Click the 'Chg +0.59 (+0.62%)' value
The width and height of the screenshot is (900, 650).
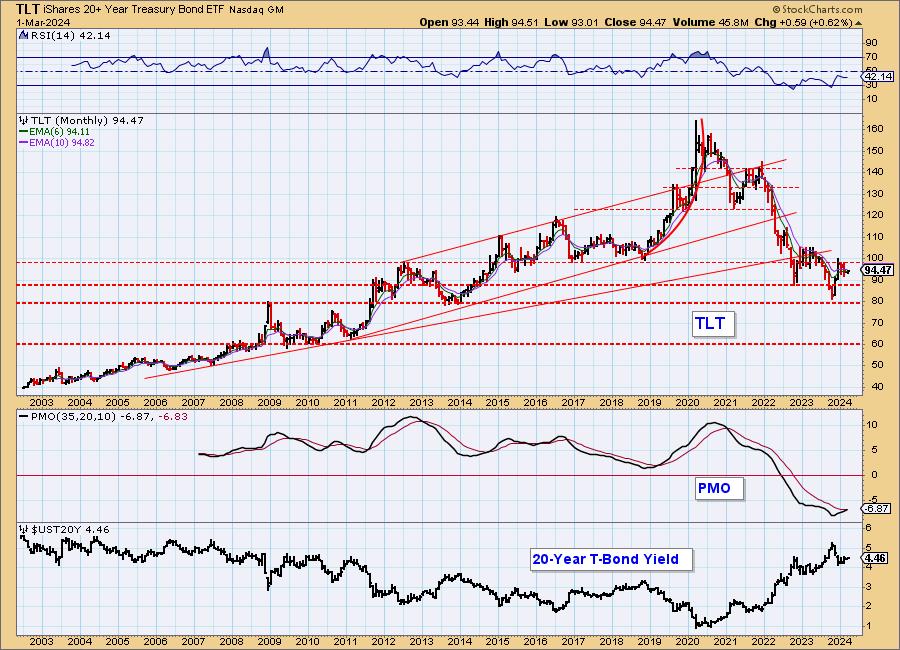tap(804, 22)
